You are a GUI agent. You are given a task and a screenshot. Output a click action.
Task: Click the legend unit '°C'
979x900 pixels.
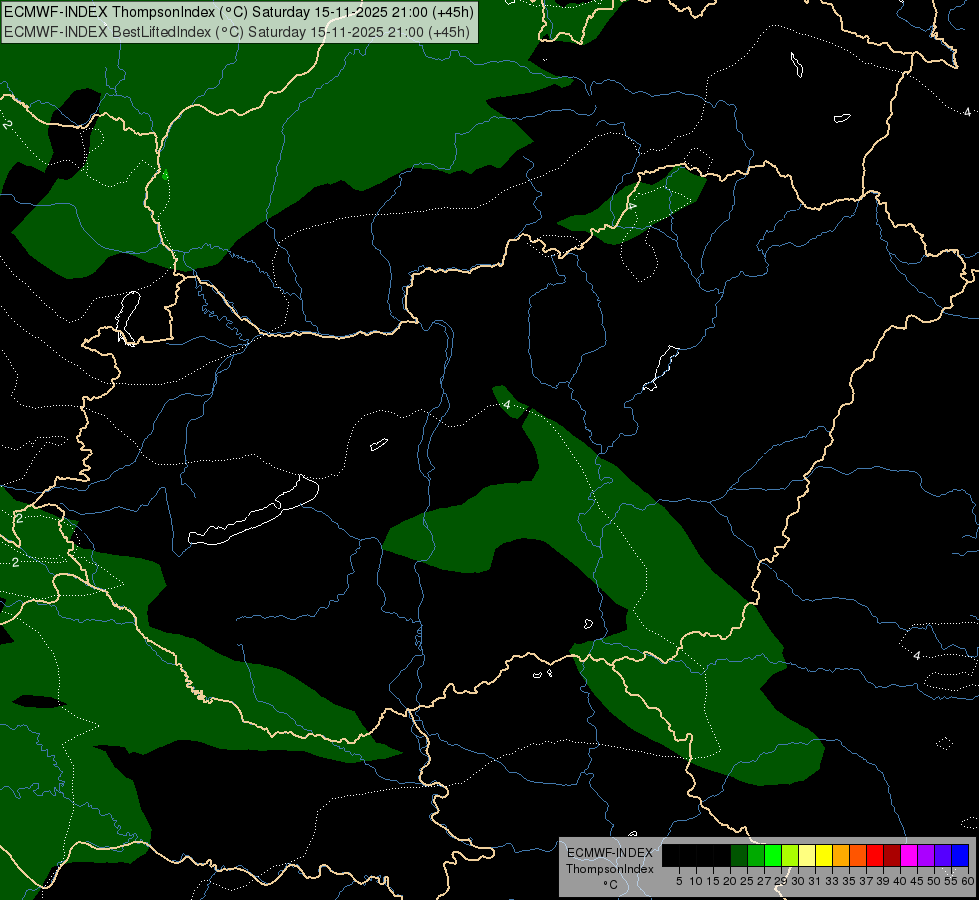click(610, 885)
